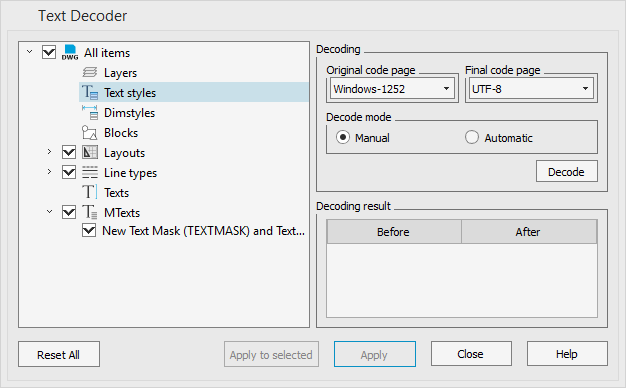Toggle the Line types checkbox
Viewport: 626px width, 388px height.
[69, 172]
